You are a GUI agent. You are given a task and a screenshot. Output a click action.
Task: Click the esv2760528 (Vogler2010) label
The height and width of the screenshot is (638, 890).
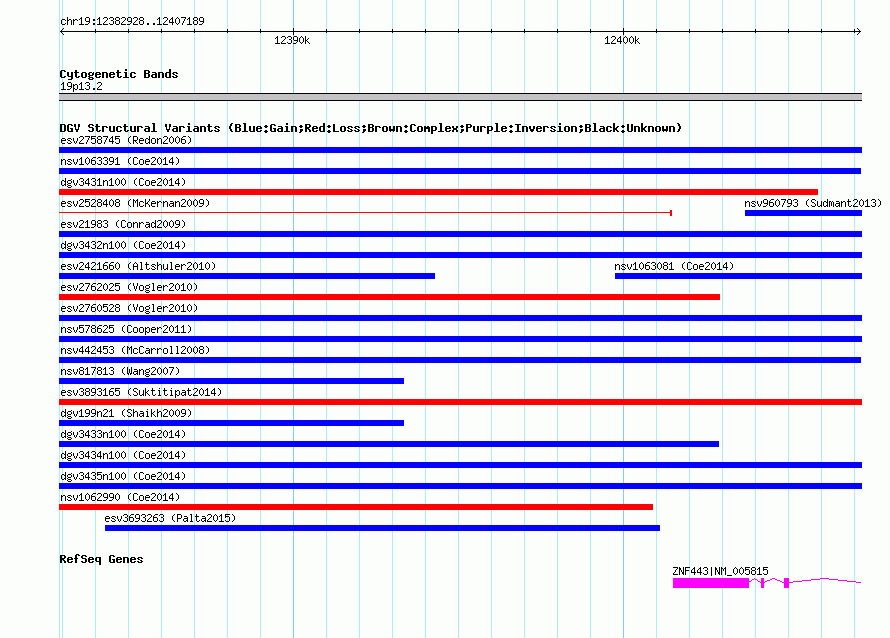[x=129, y=308]
